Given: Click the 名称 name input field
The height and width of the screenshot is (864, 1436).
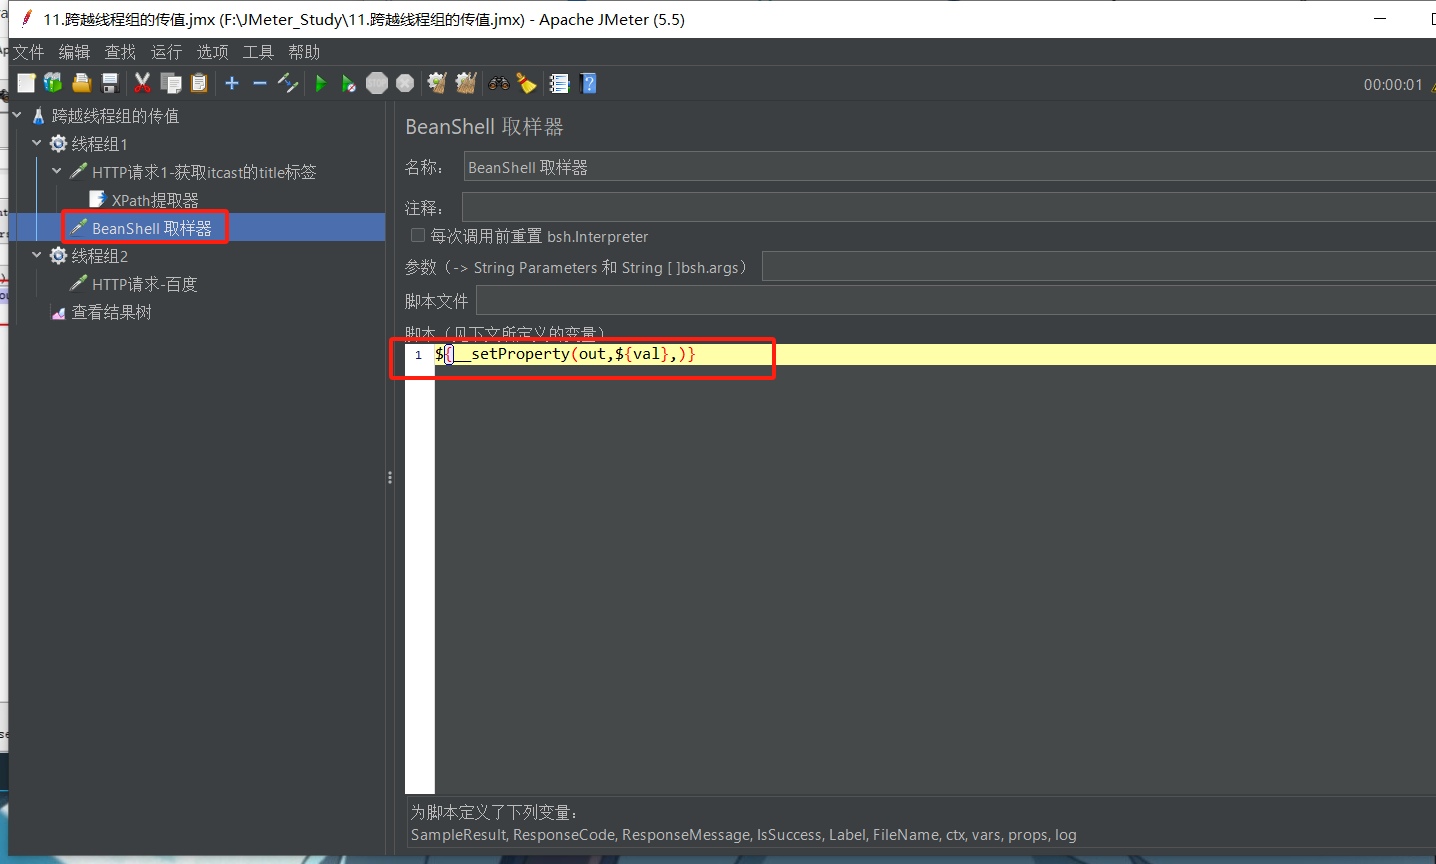Looking at the screenshot, I should pyautogui.click(x=949, y=167).
